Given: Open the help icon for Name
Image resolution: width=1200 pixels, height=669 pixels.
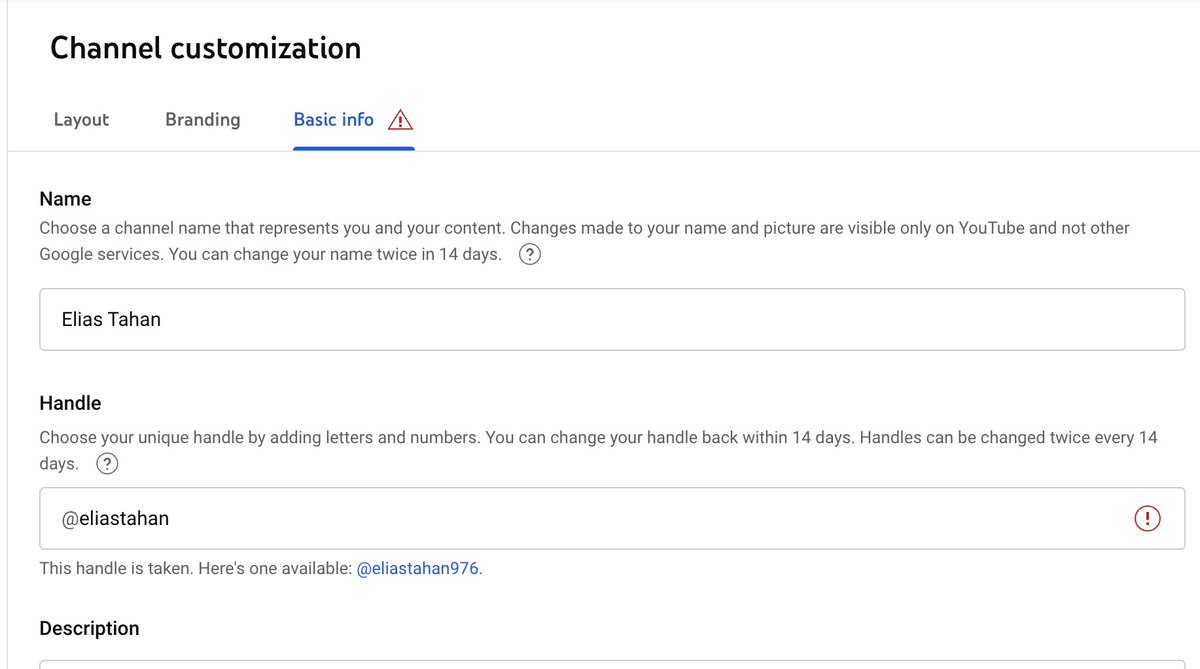Looking at the screenshot, I should [531, 255].
